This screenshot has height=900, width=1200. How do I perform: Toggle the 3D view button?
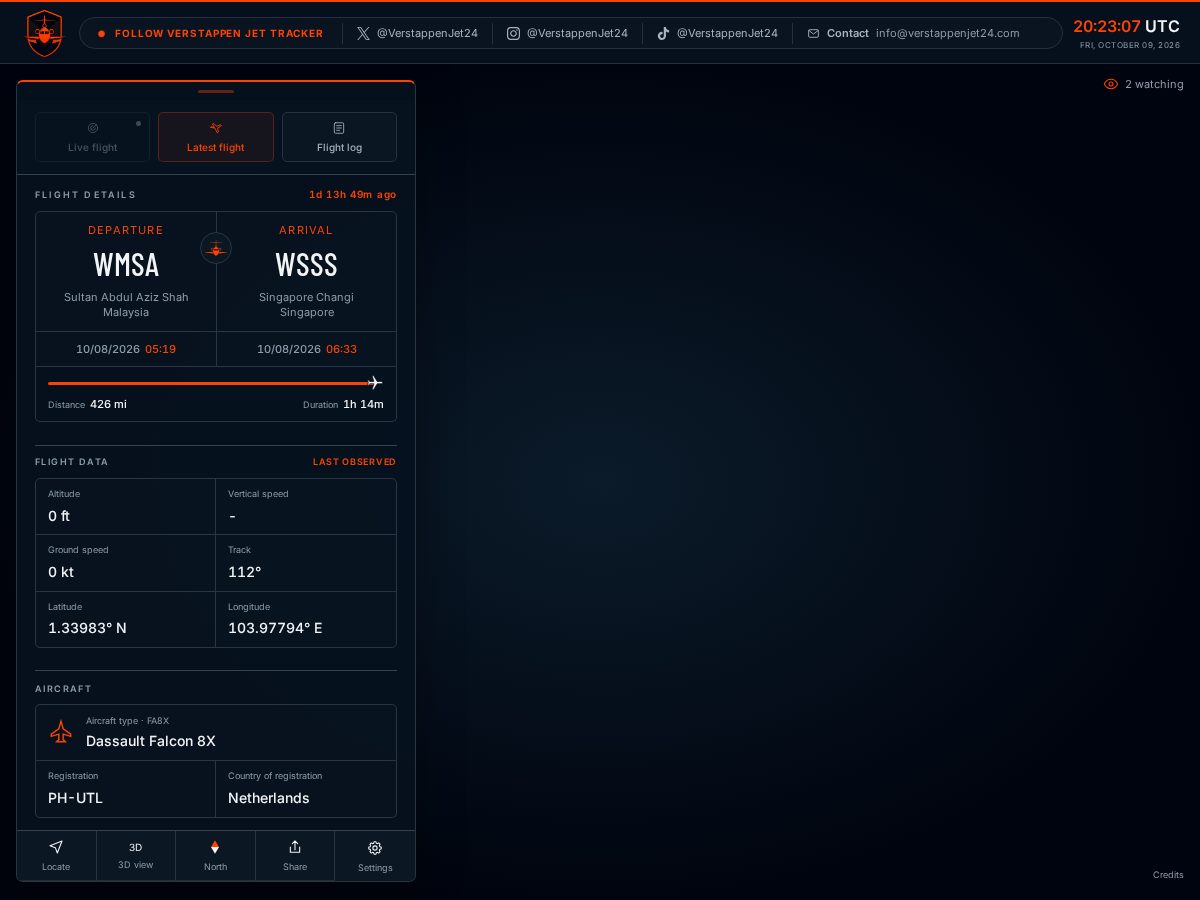136,855
